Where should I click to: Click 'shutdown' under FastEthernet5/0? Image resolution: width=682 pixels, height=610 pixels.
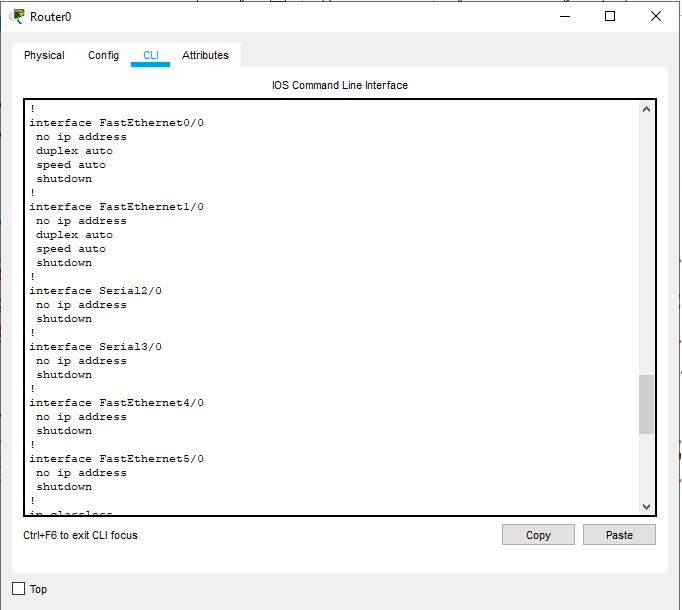[x=64, y=487]
